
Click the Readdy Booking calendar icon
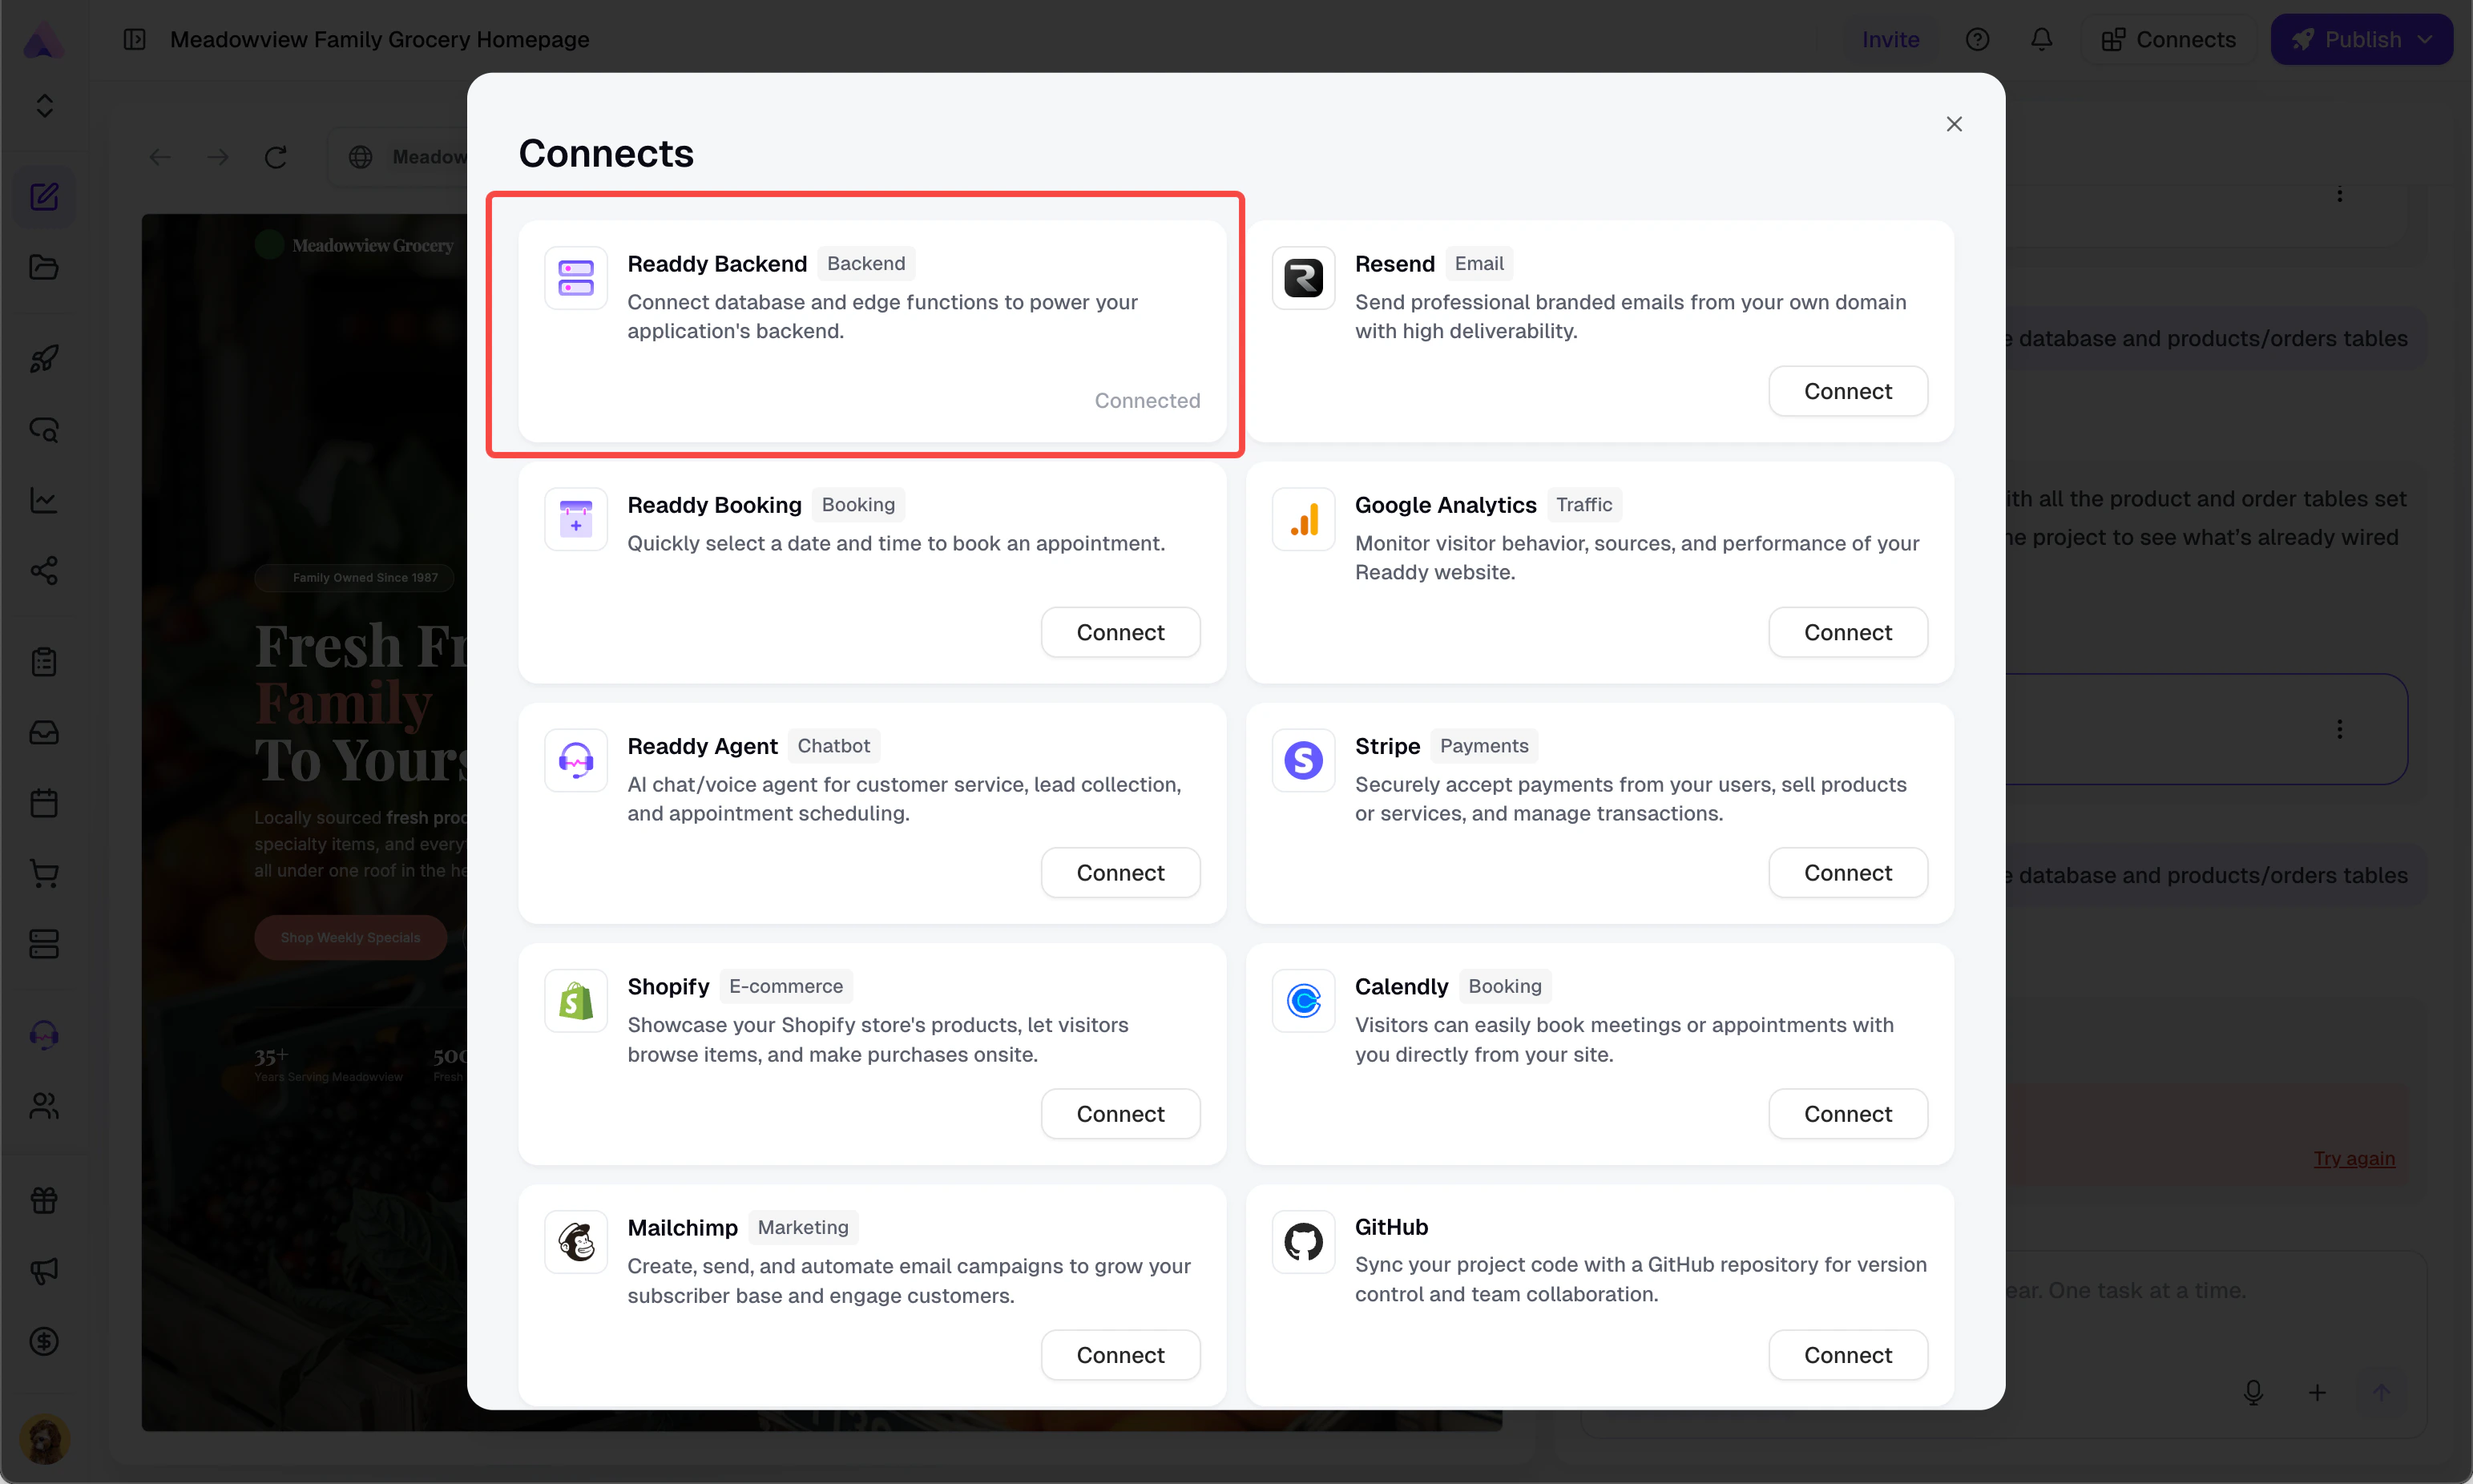click(576, 519)
